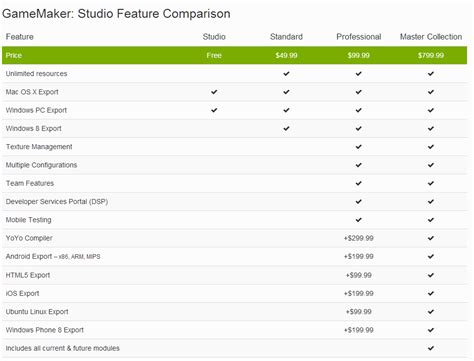Select the Master Collection column header
This screenshot has width=474, height=361.
431,37
